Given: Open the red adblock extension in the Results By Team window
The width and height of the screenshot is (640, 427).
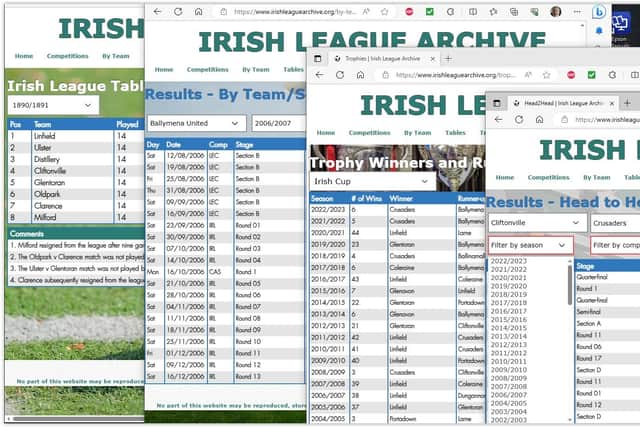Looking at the screenshot, I should [409, 12].
